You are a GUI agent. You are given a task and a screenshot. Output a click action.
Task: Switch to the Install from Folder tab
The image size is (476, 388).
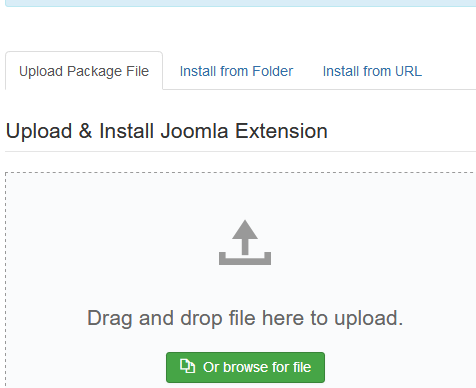236,71
